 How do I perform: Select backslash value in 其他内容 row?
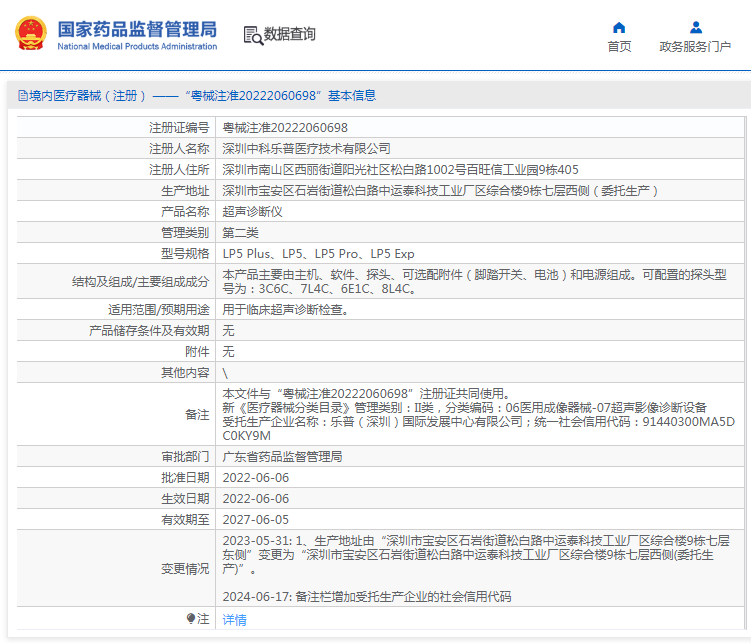(225, 373)
